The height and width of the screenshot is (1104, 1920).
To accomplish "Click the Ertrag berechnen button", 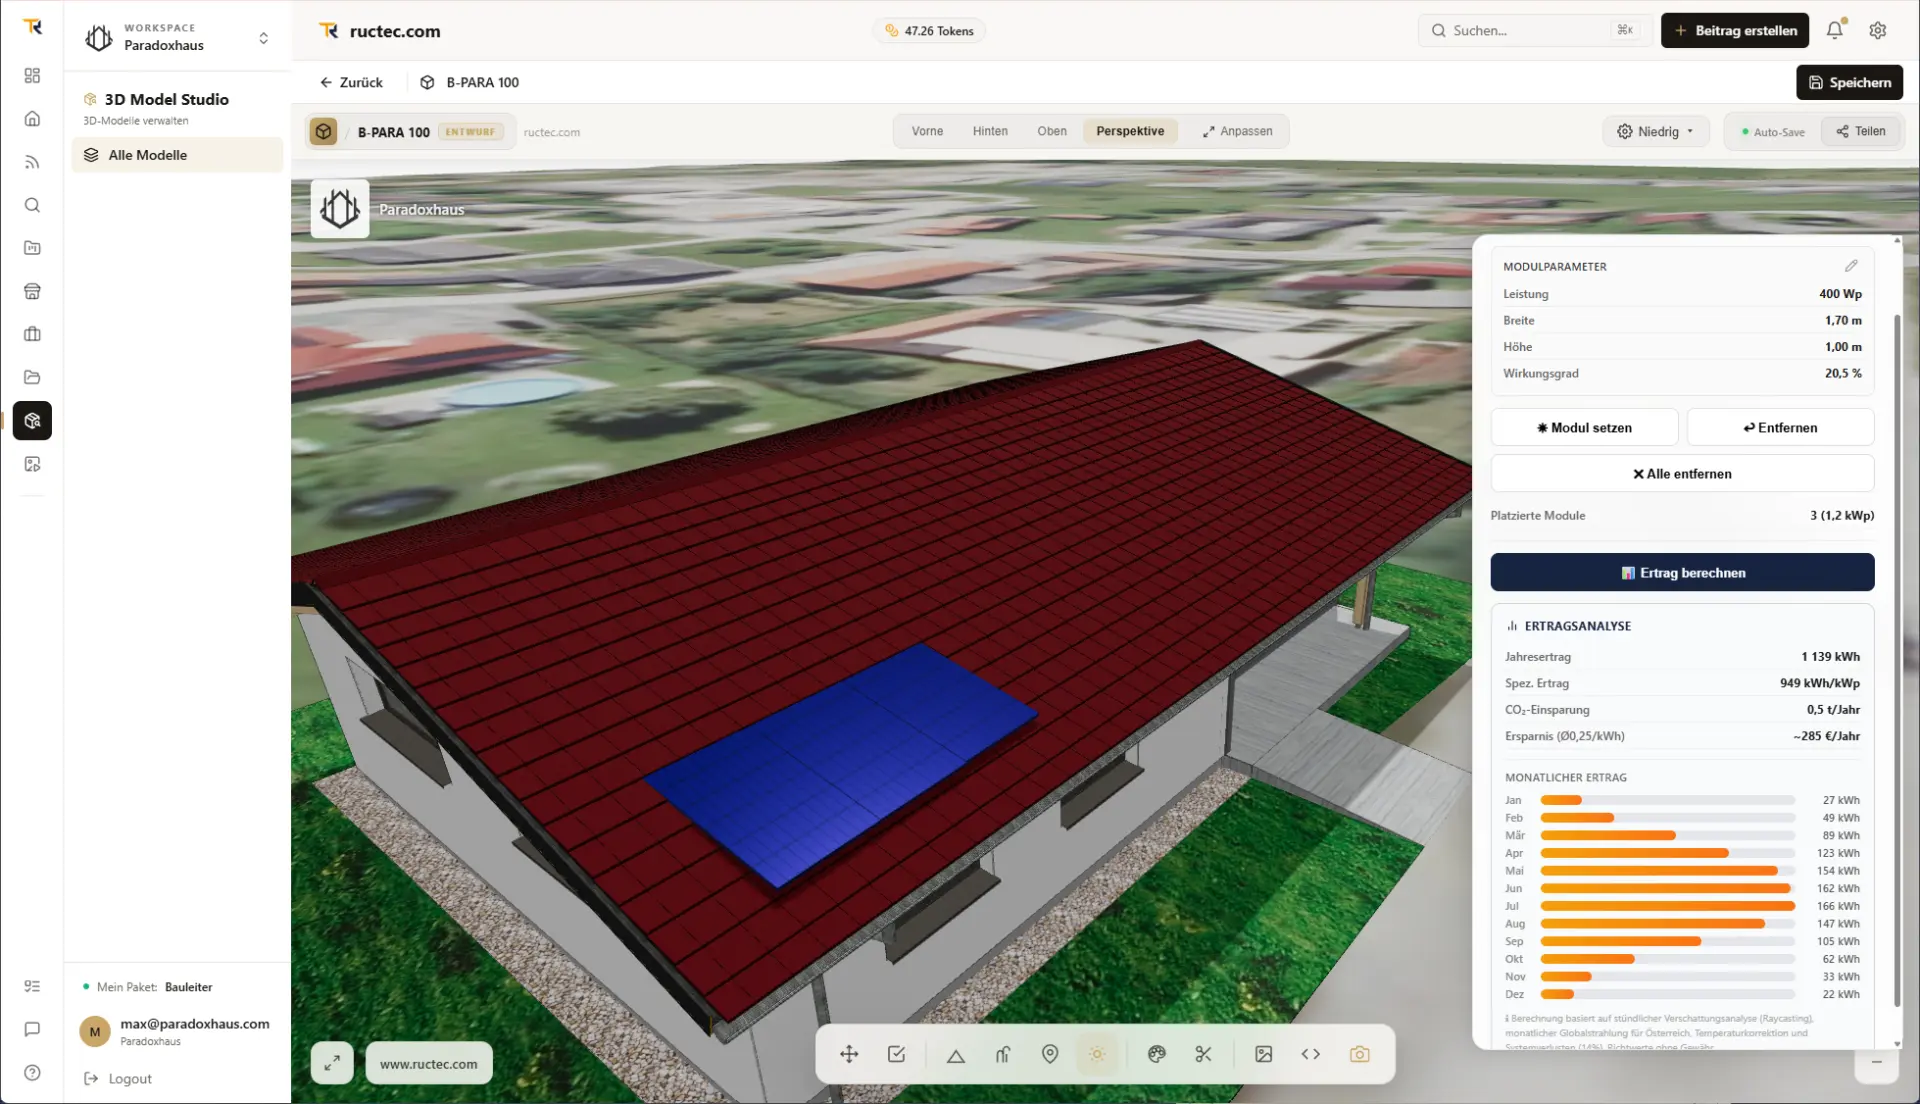I will 1682,573.
